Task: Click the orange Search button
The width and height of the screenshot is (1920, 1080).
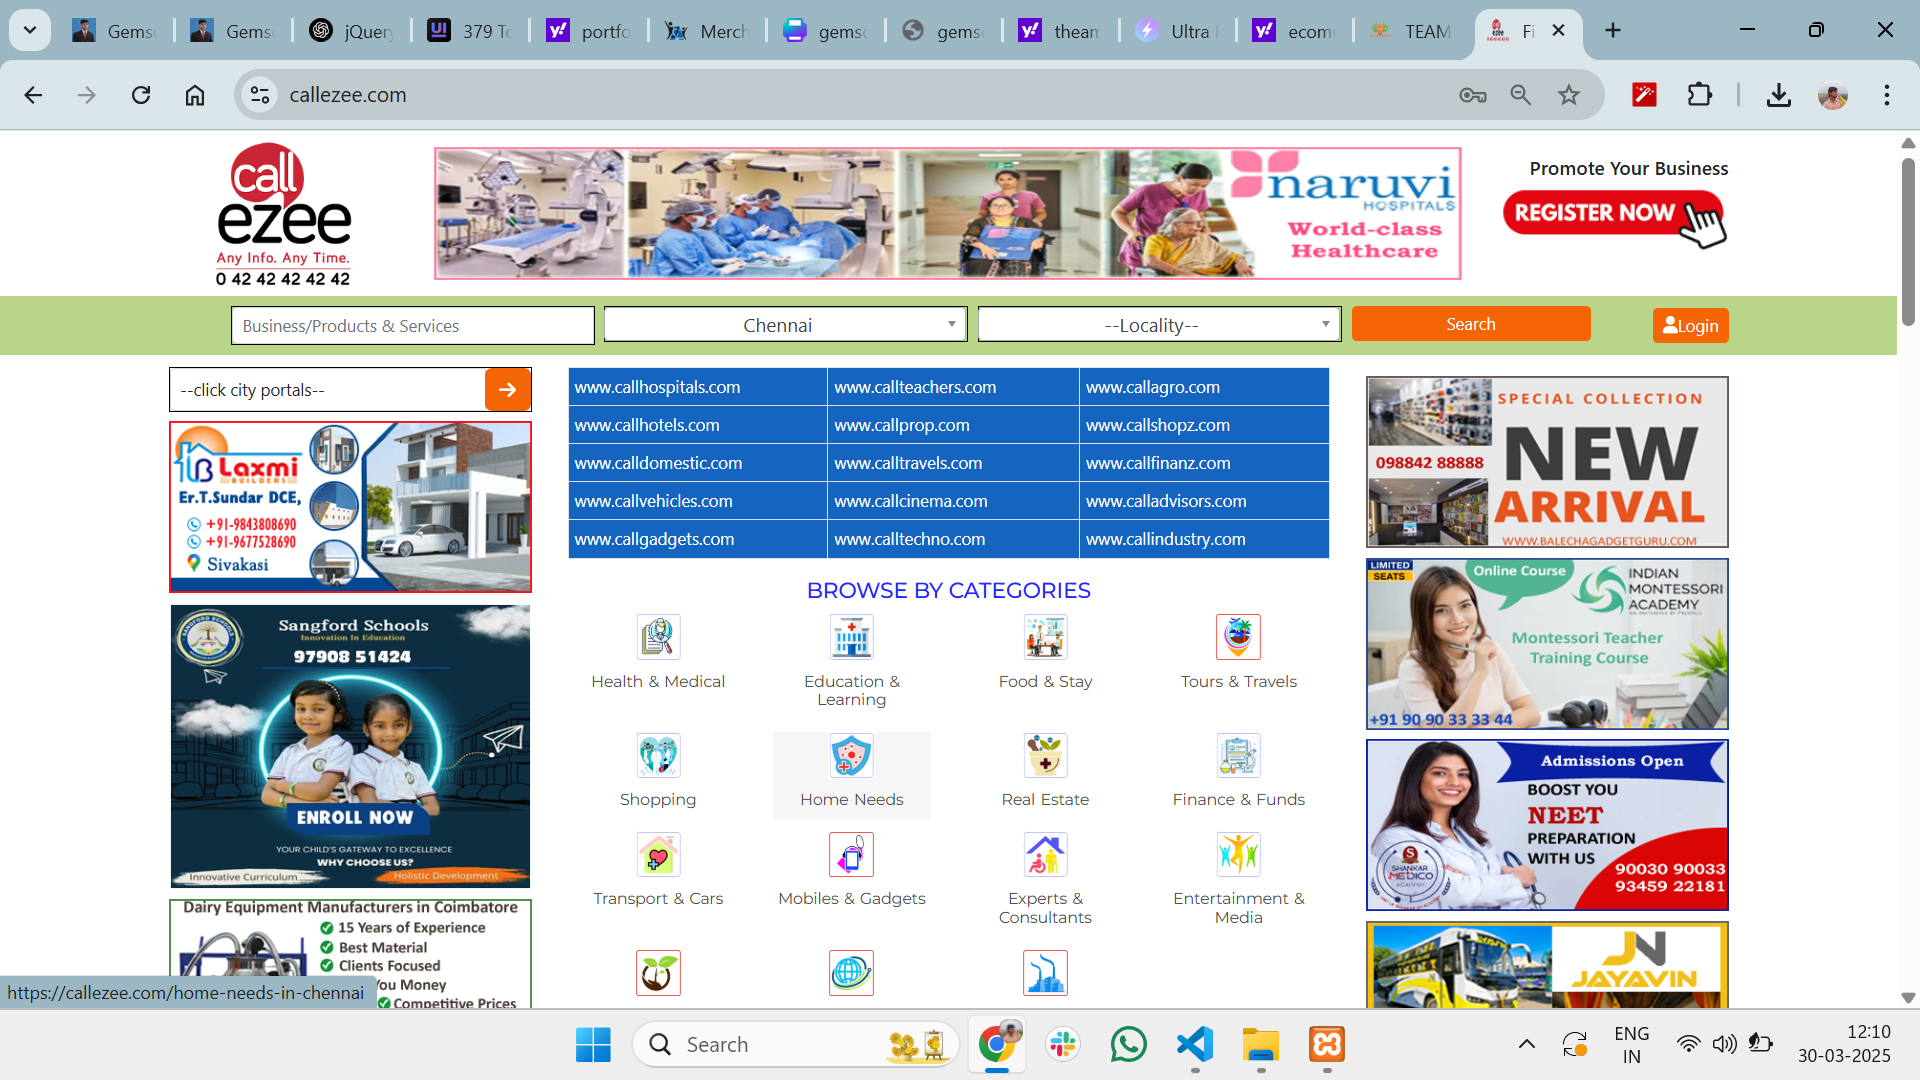Action: click(1471, 324)
